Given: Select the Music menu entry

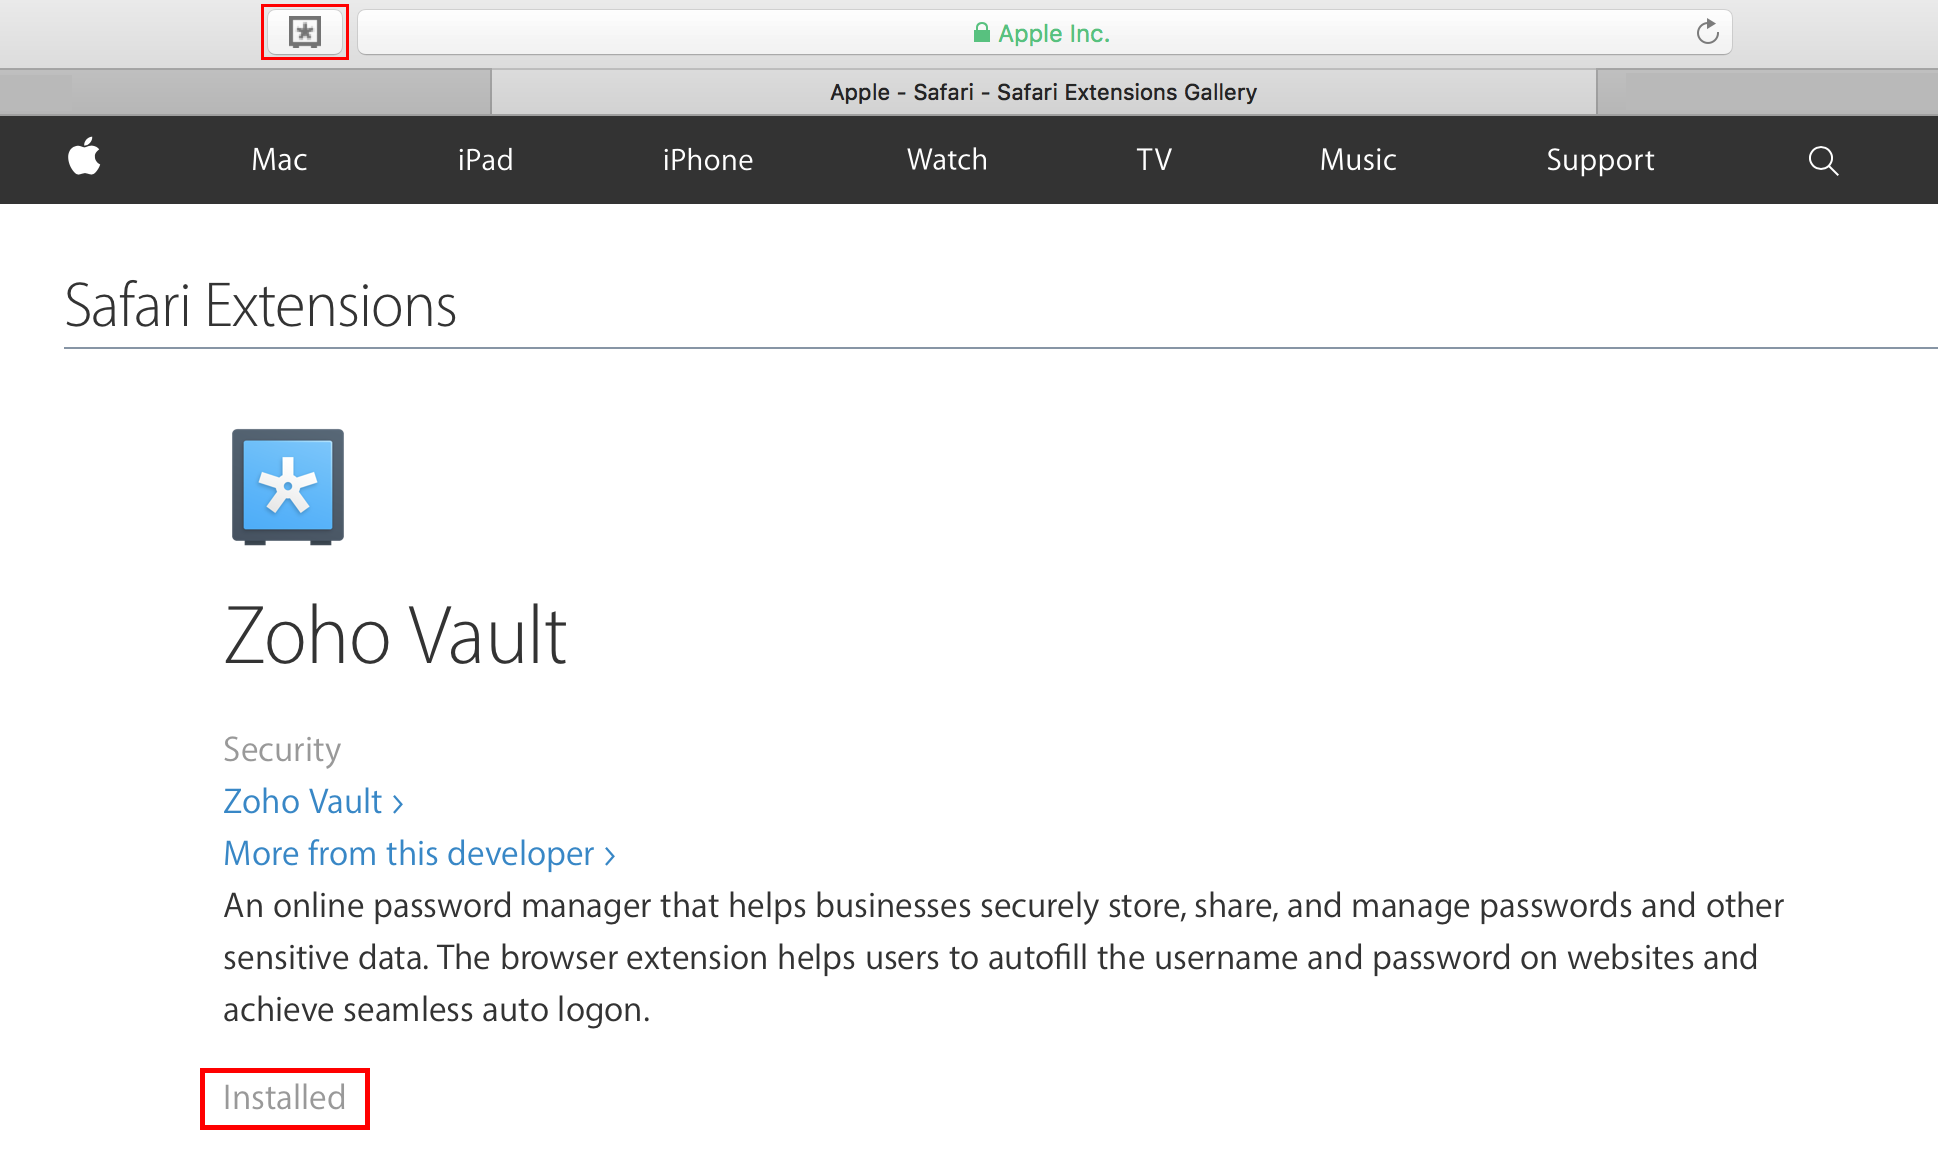Looking at the screenshot, I should pos(1357,159).
